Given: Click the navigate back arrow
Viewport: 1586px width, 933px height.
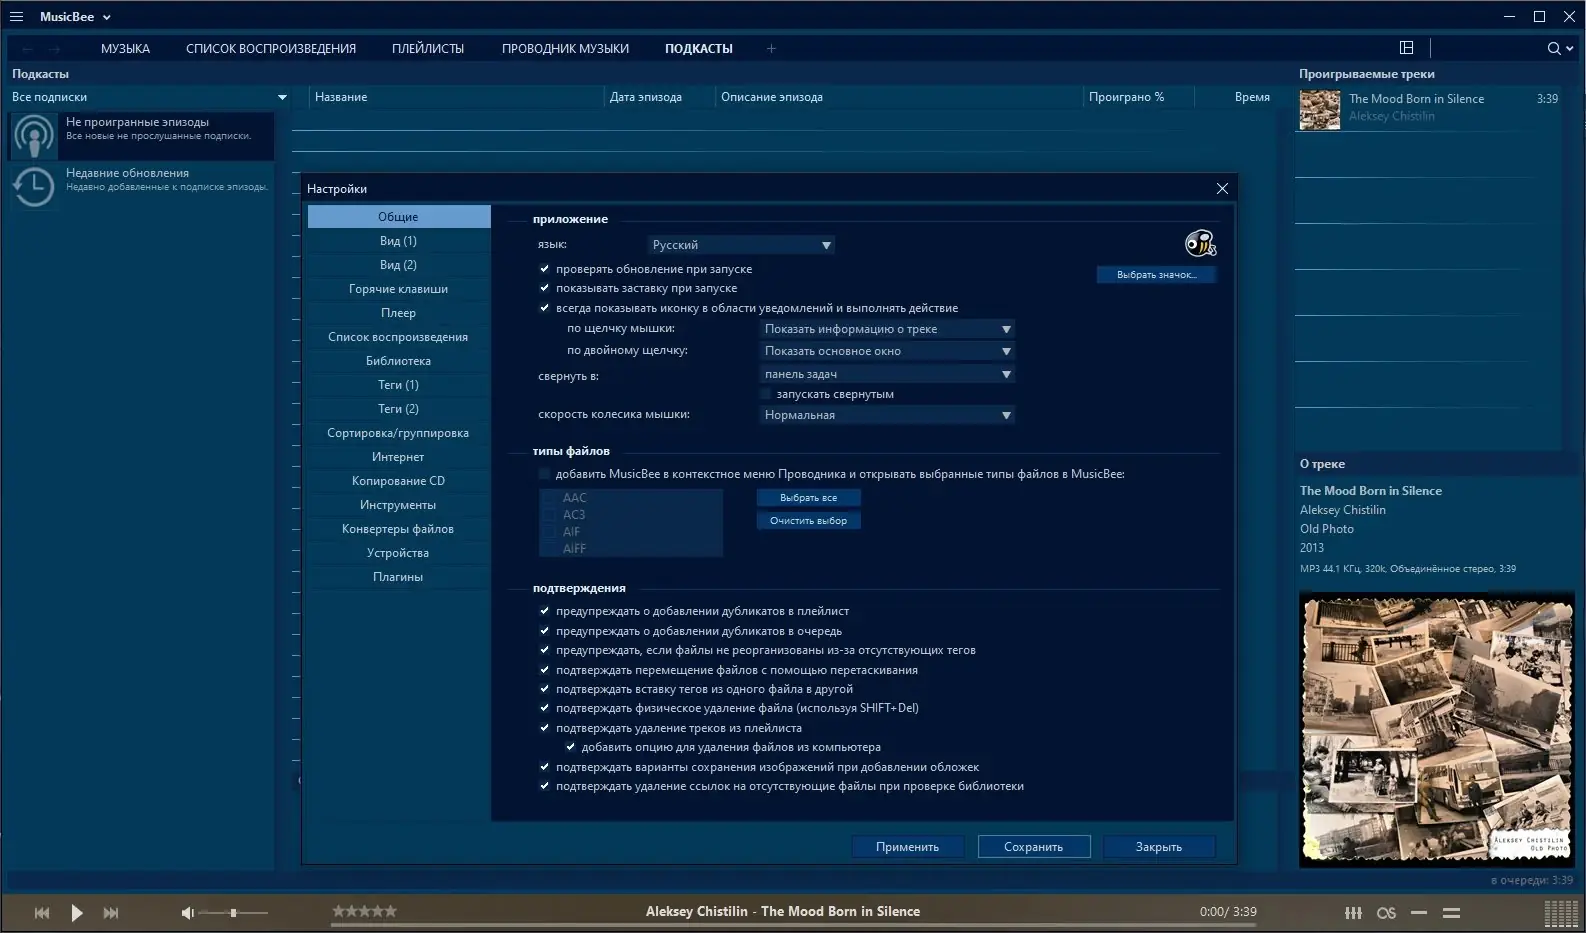Looking at the screenshot, I should click(27, 48).
